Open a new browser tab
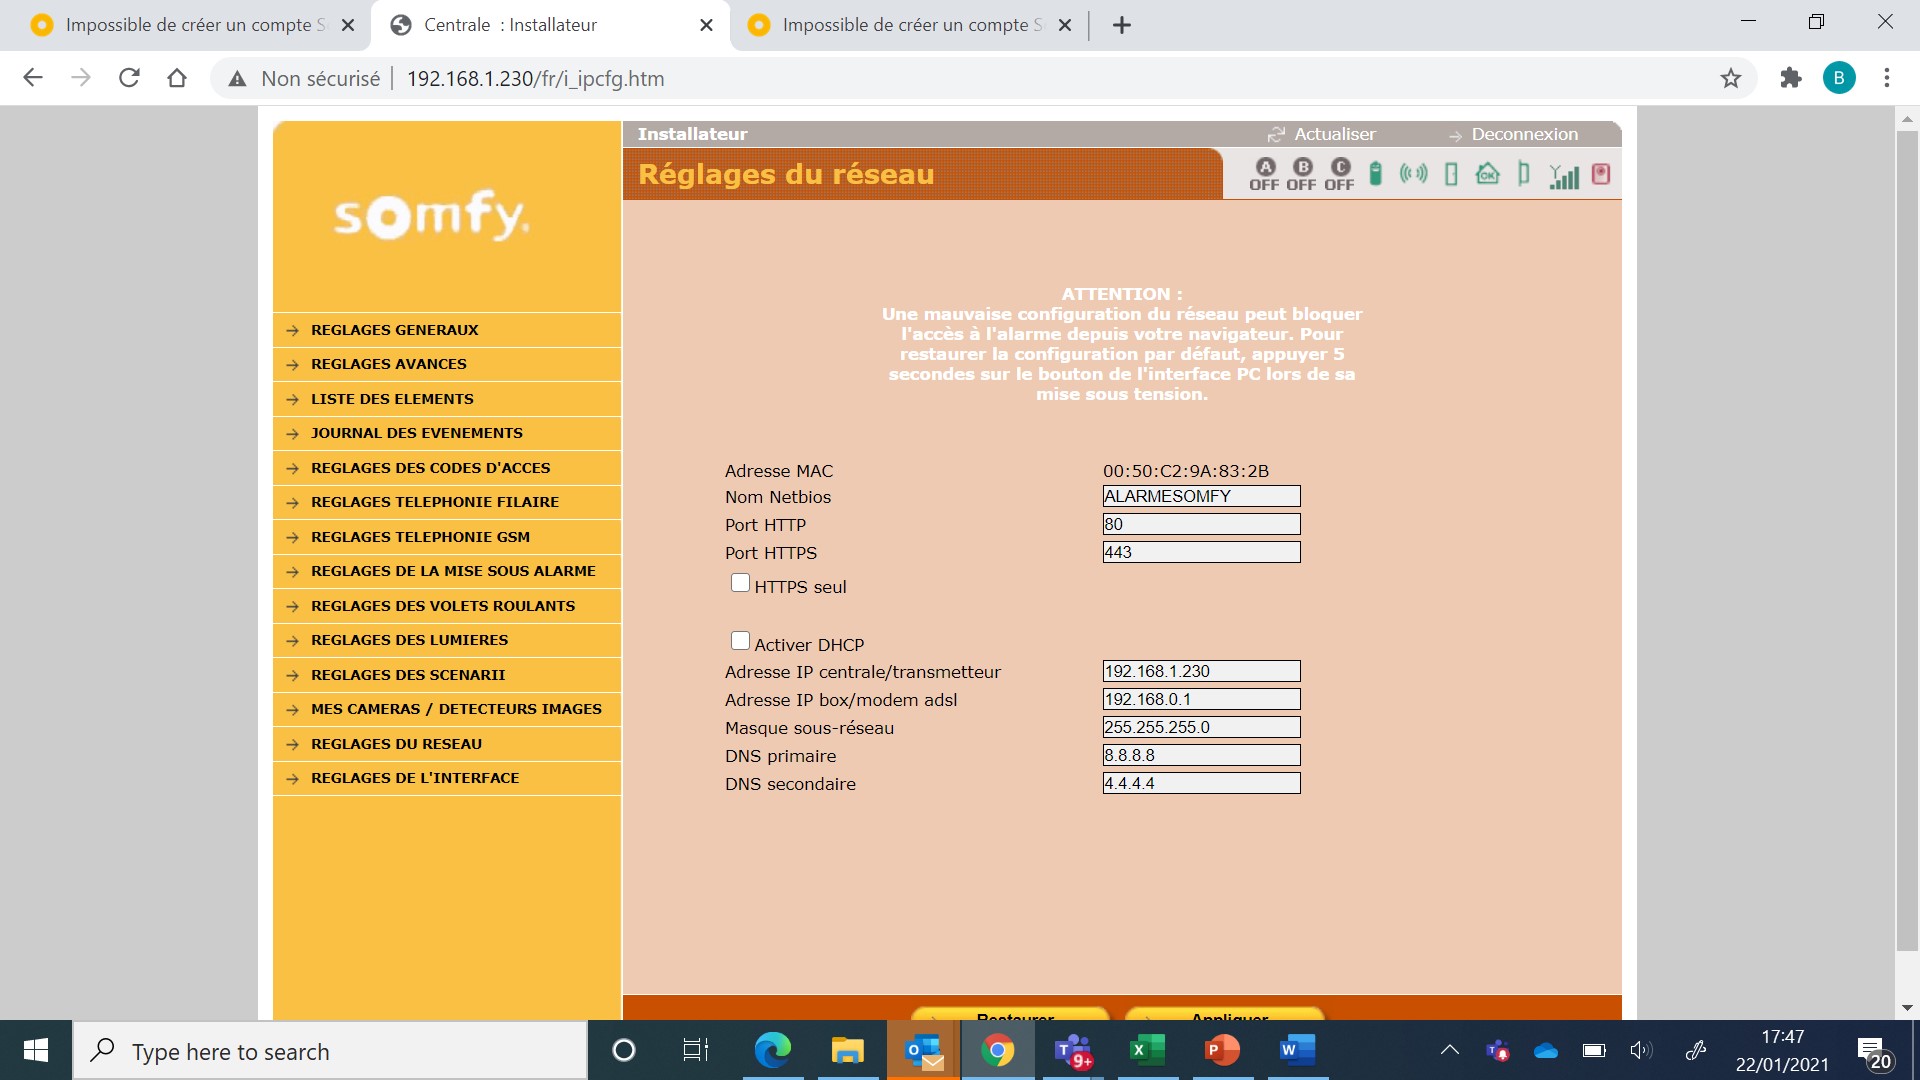The width and height of the screenshot is (1920, 1080). (x=1122, y=25)
